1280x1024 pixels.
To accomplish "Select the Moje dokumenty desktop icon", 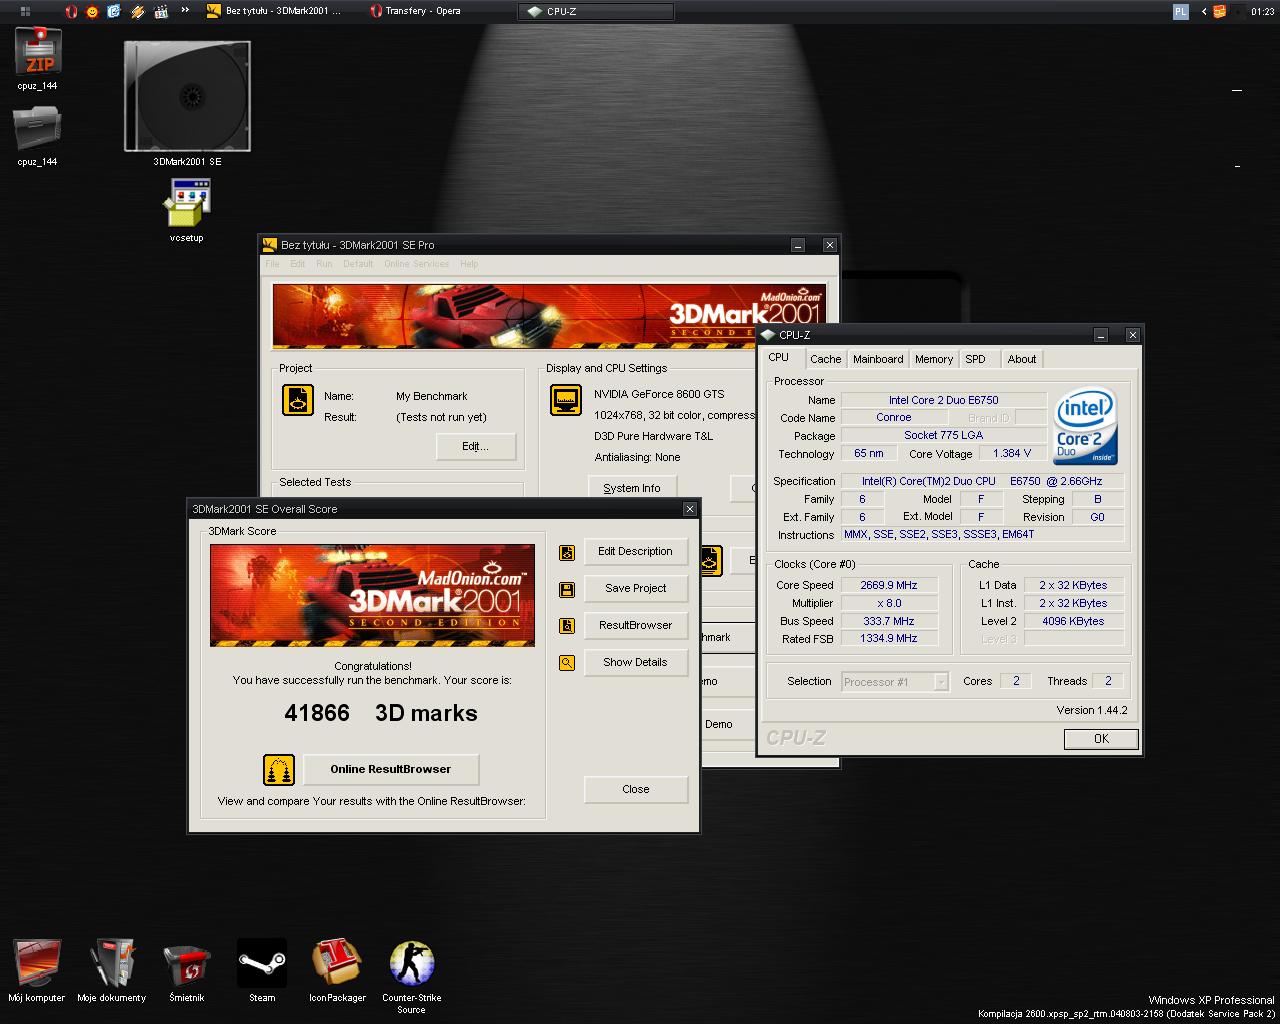I will click(x=112, y=970).
